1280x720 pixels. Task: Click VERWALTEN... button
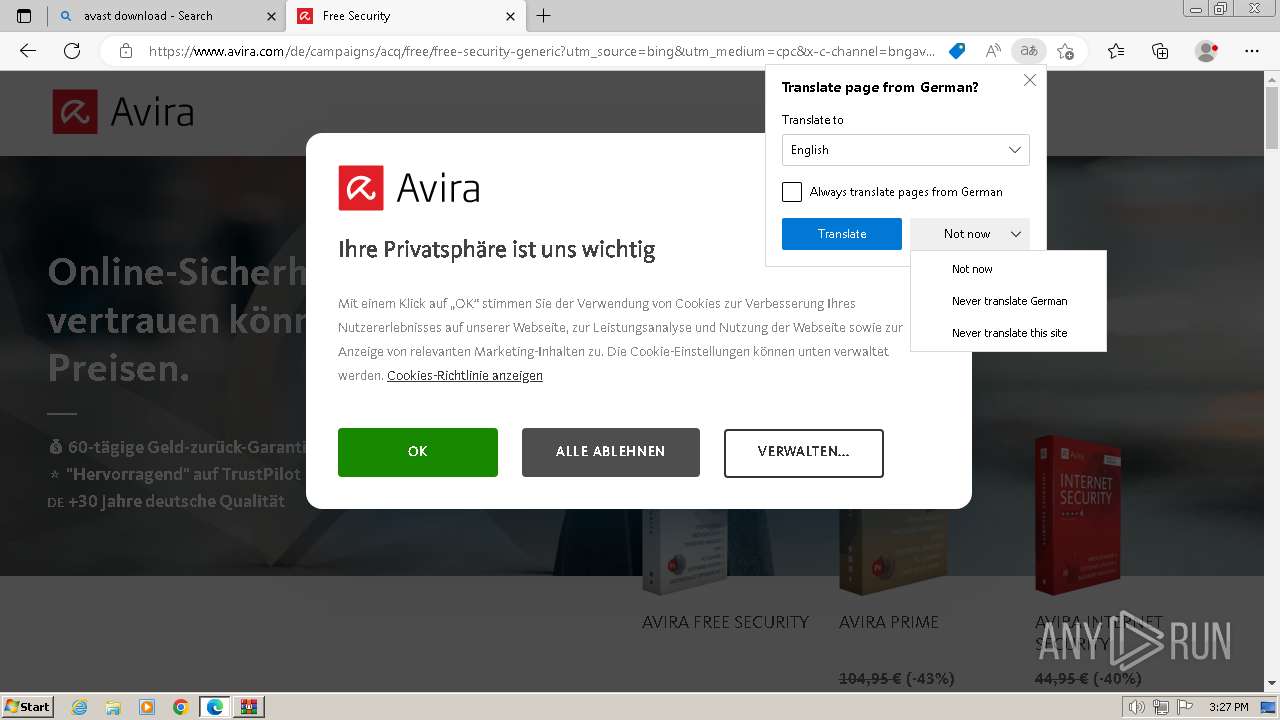(804, 452)
